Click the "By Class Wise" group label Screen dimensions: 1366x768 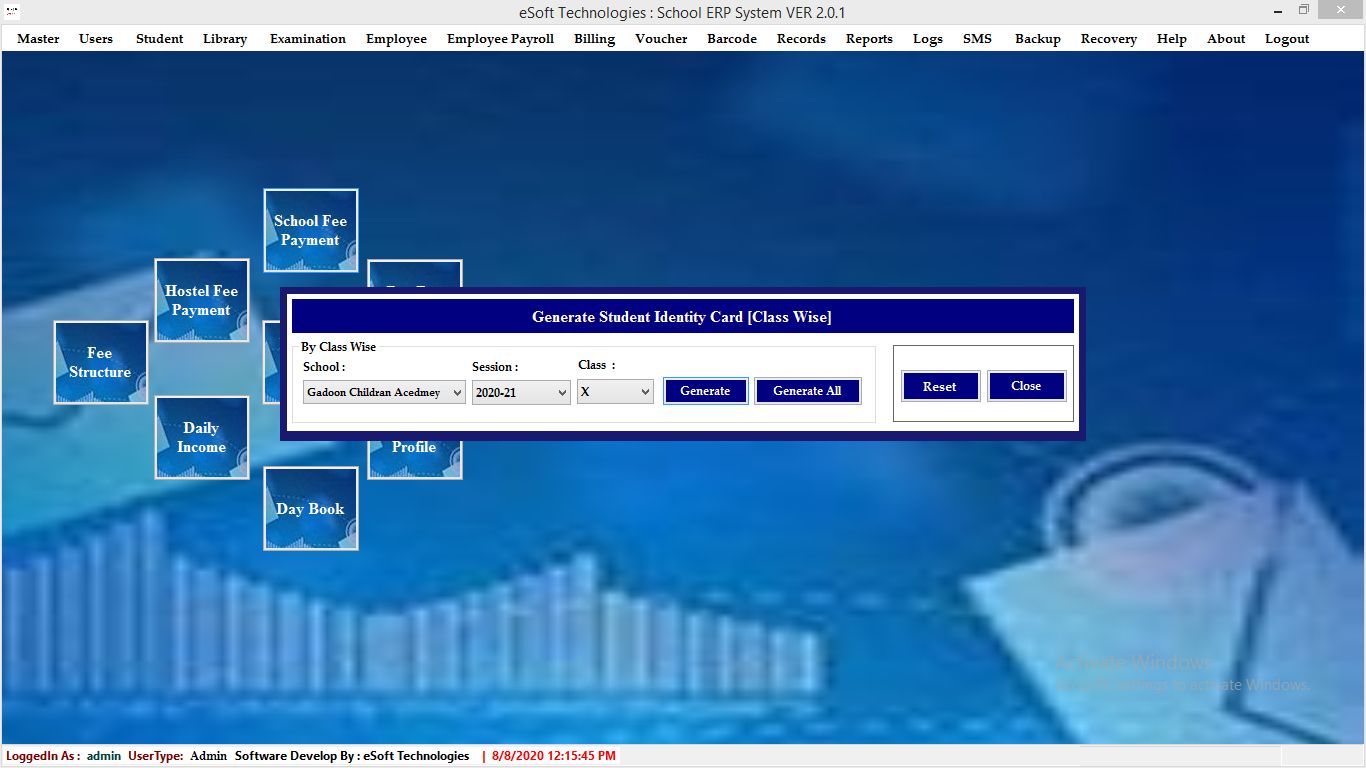(x=339, y=347)
